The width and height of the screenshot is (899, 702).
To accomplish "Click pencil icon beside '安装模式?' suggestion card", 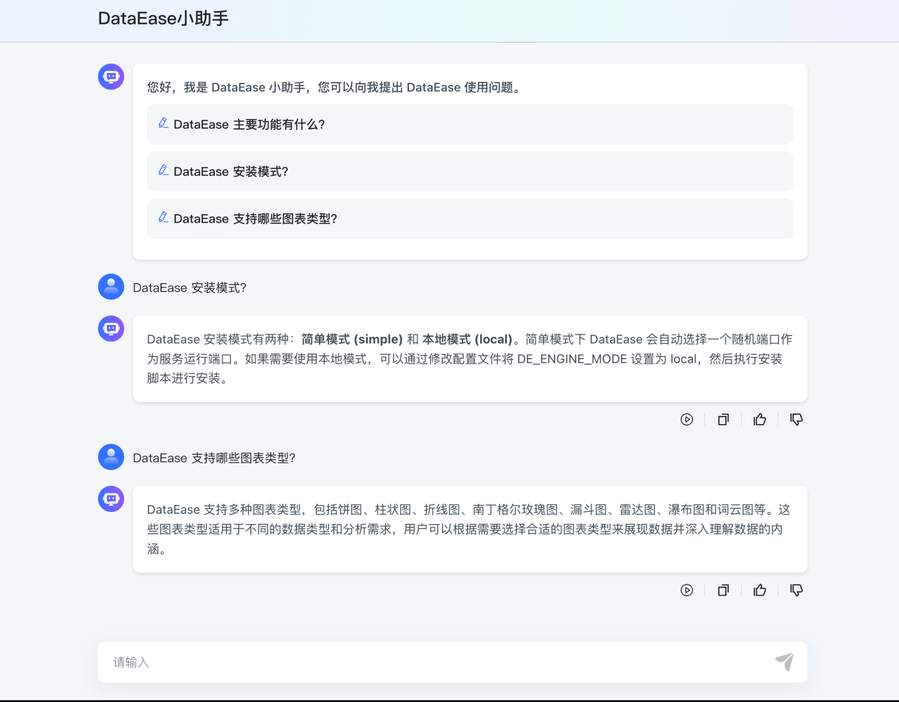I will (163, 170).
